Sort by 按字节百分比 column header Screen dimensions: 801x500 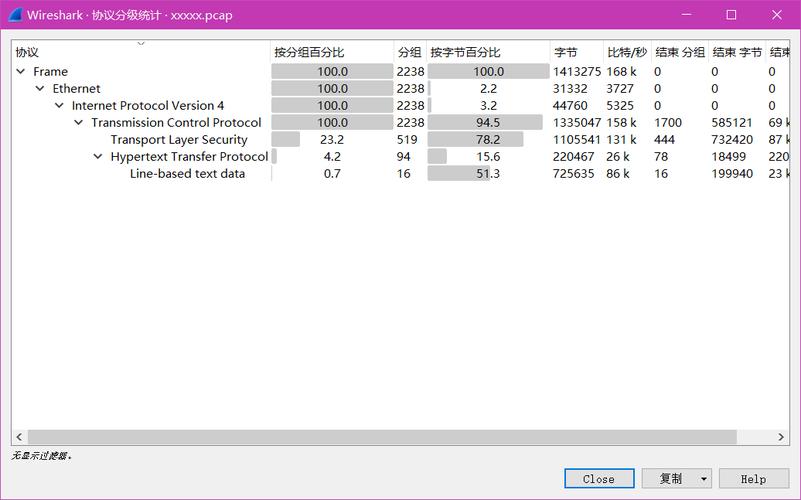[465, 52]
